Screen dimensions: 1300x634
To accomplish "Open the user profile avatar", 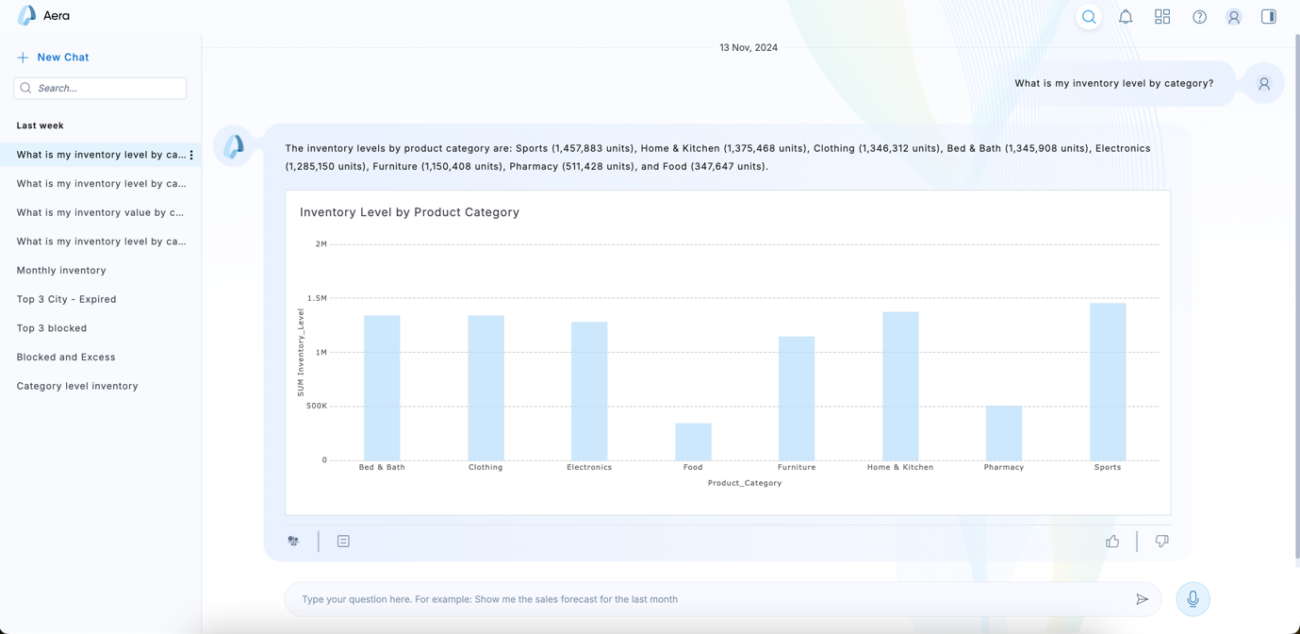I will [x=1233, y=16].
